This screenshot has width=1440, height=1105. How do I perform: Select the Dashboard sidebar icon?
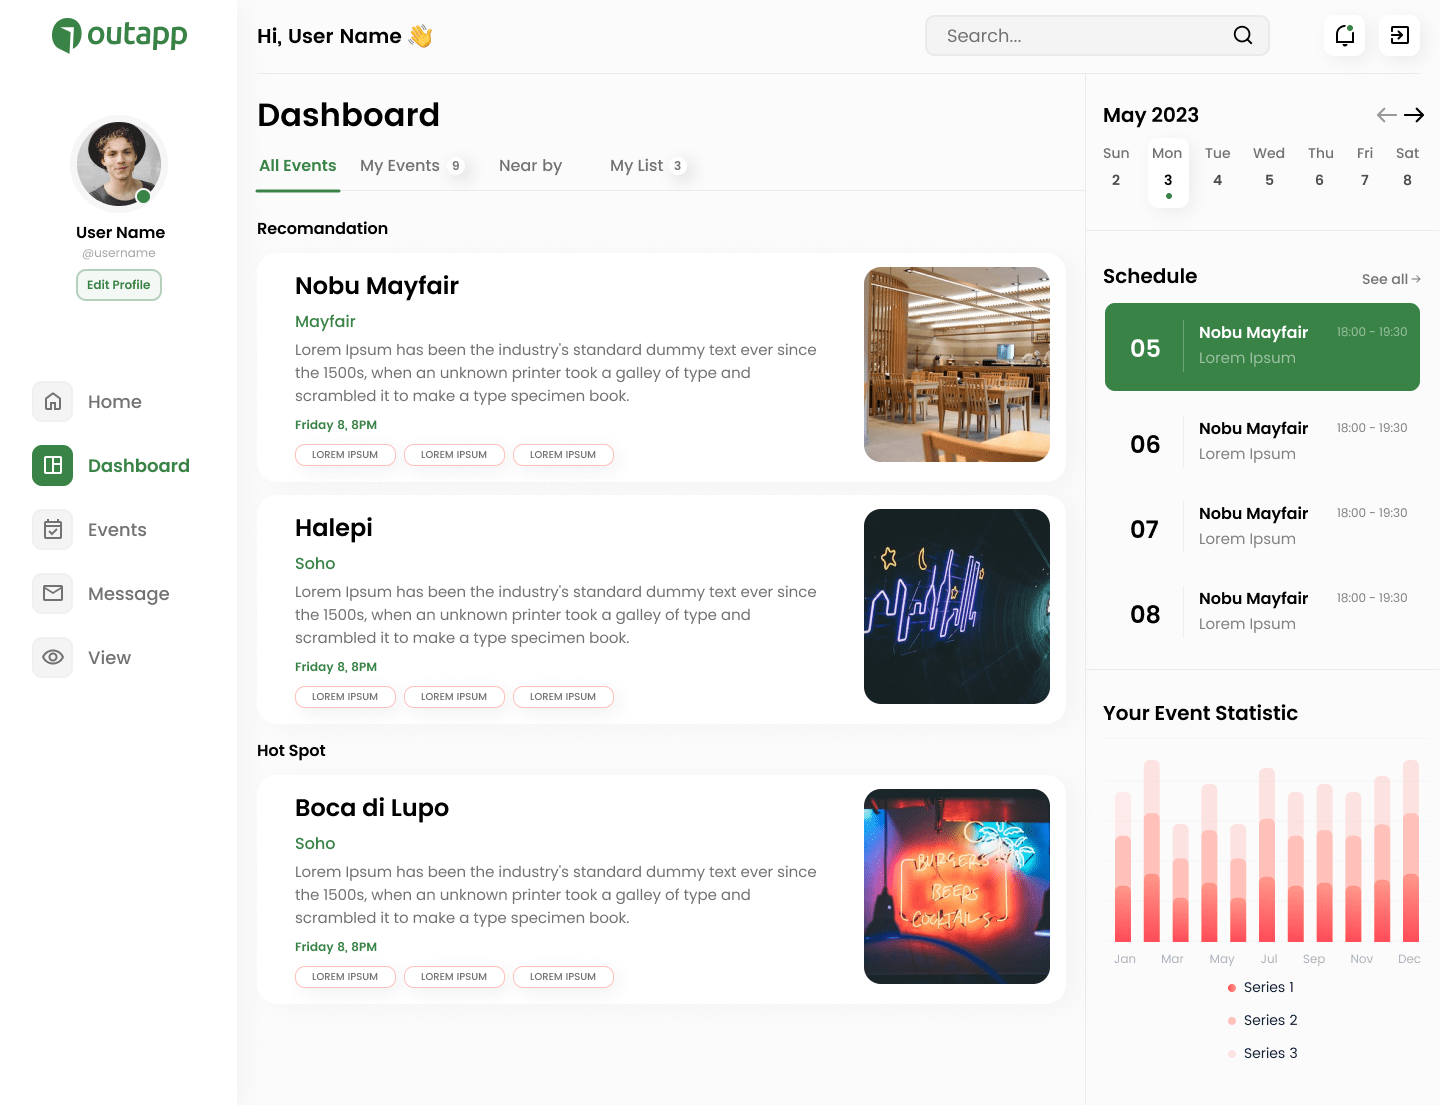tap(53, 466)
